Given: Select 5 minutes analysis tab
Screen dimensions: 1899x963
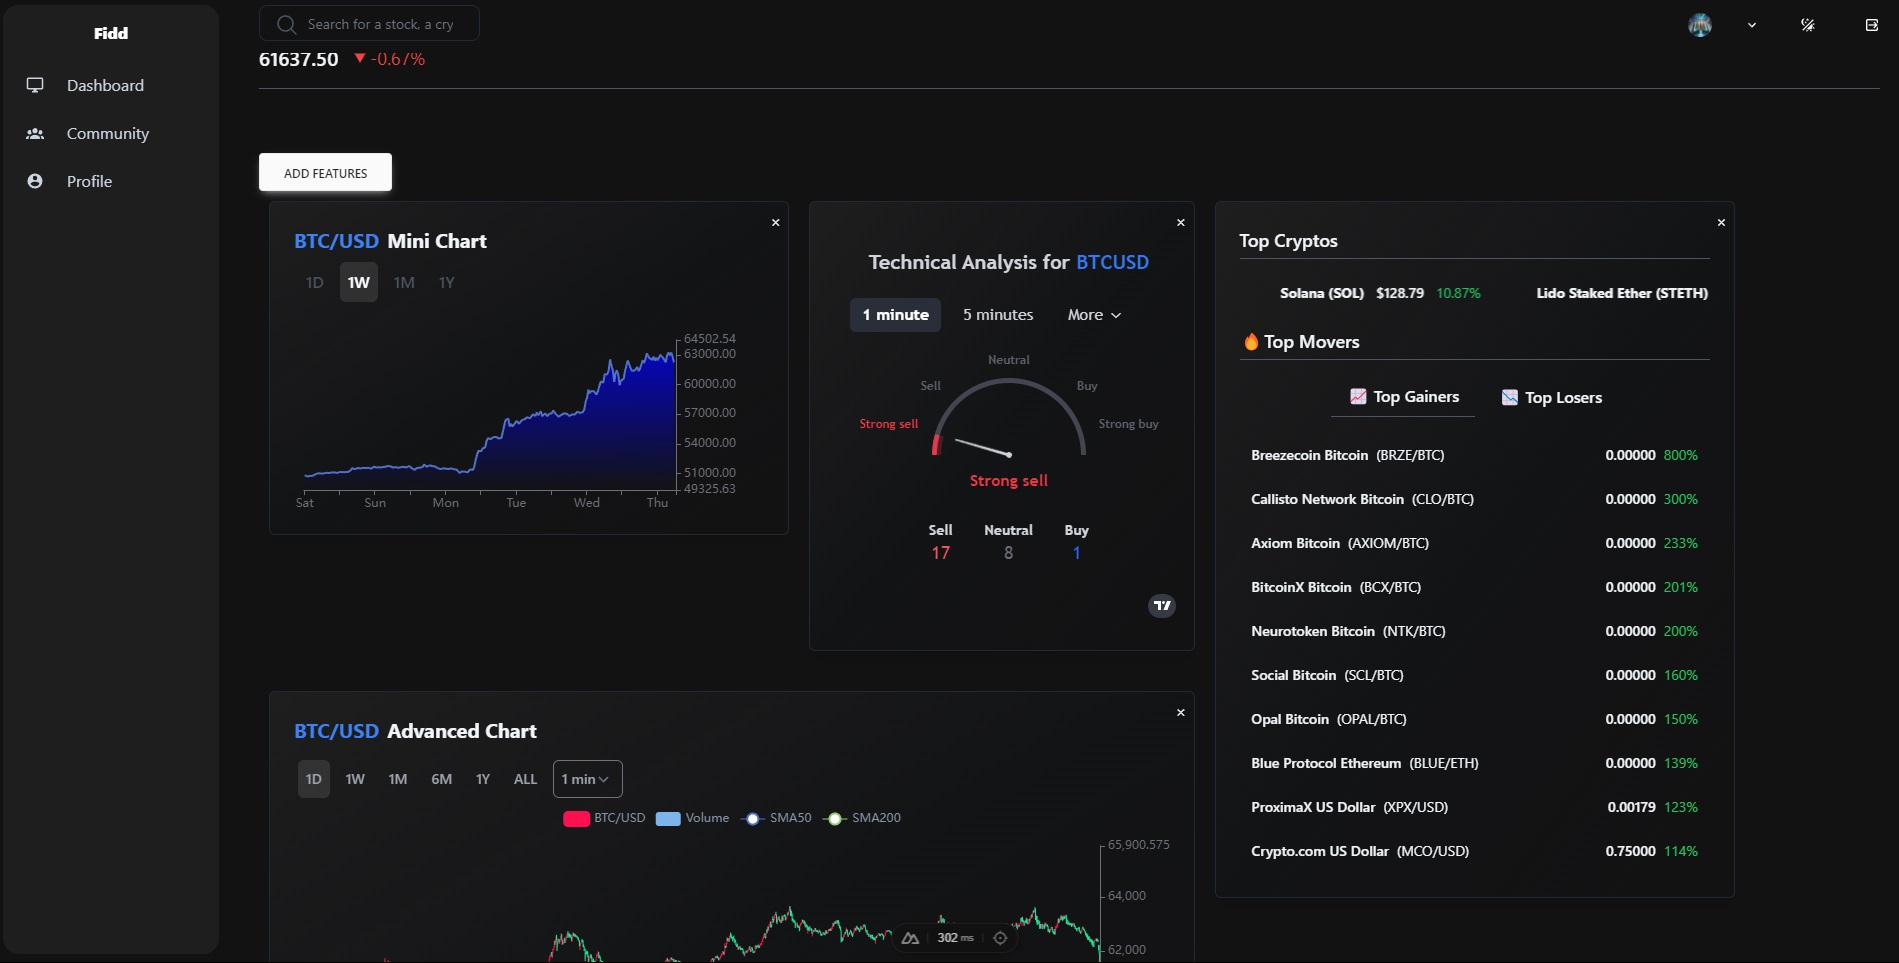Looking at the screenshot, I should tap(997, 315).
